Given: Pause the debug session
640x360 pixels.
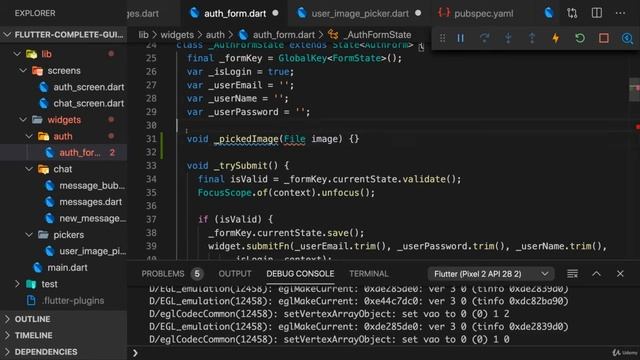Looking at the screenshot, I should click(460, 38).
